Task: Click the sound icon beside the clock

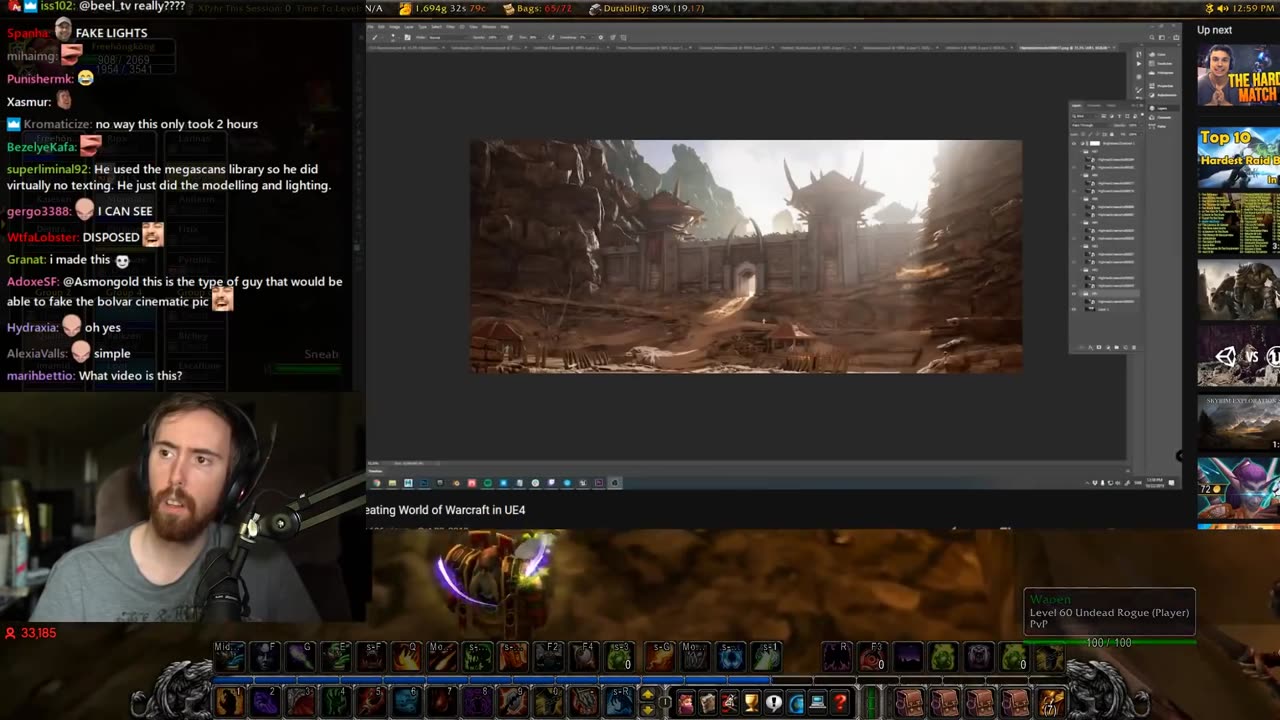Action: pyautogui.click(x=1222, y=8)
